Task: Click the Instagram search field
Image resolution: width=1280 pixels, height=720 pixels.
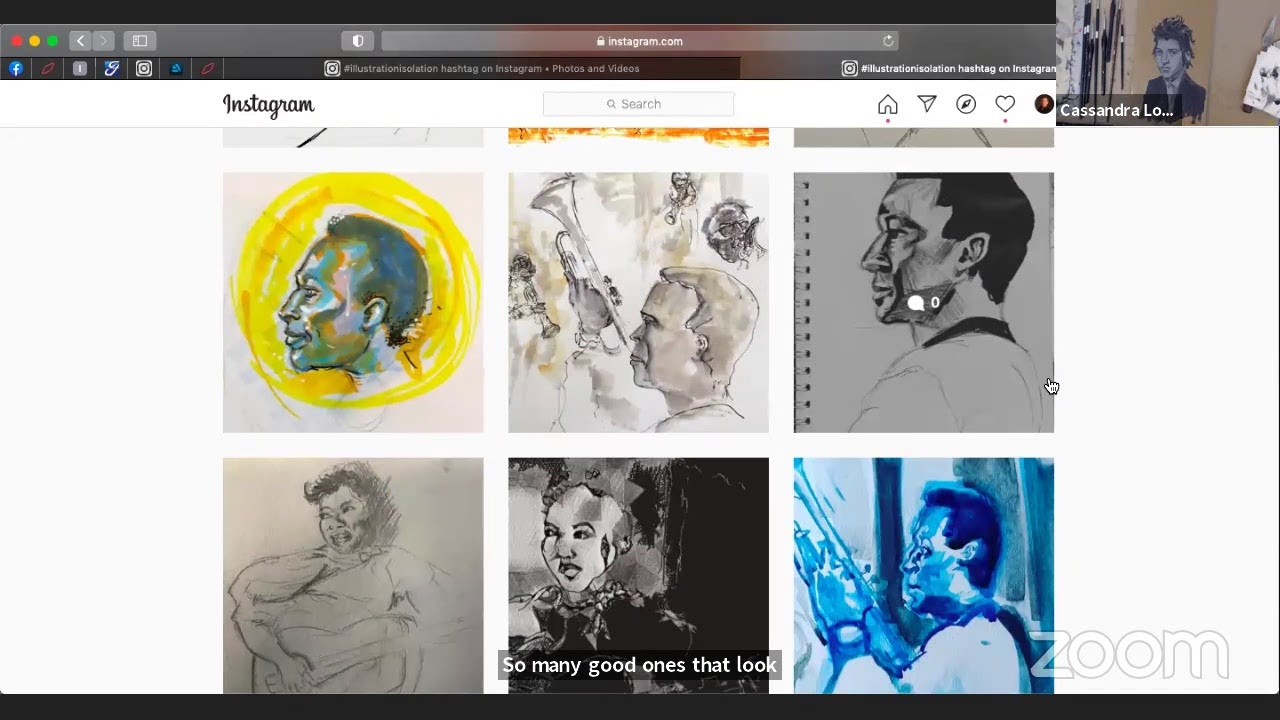Action: (638, 104)
